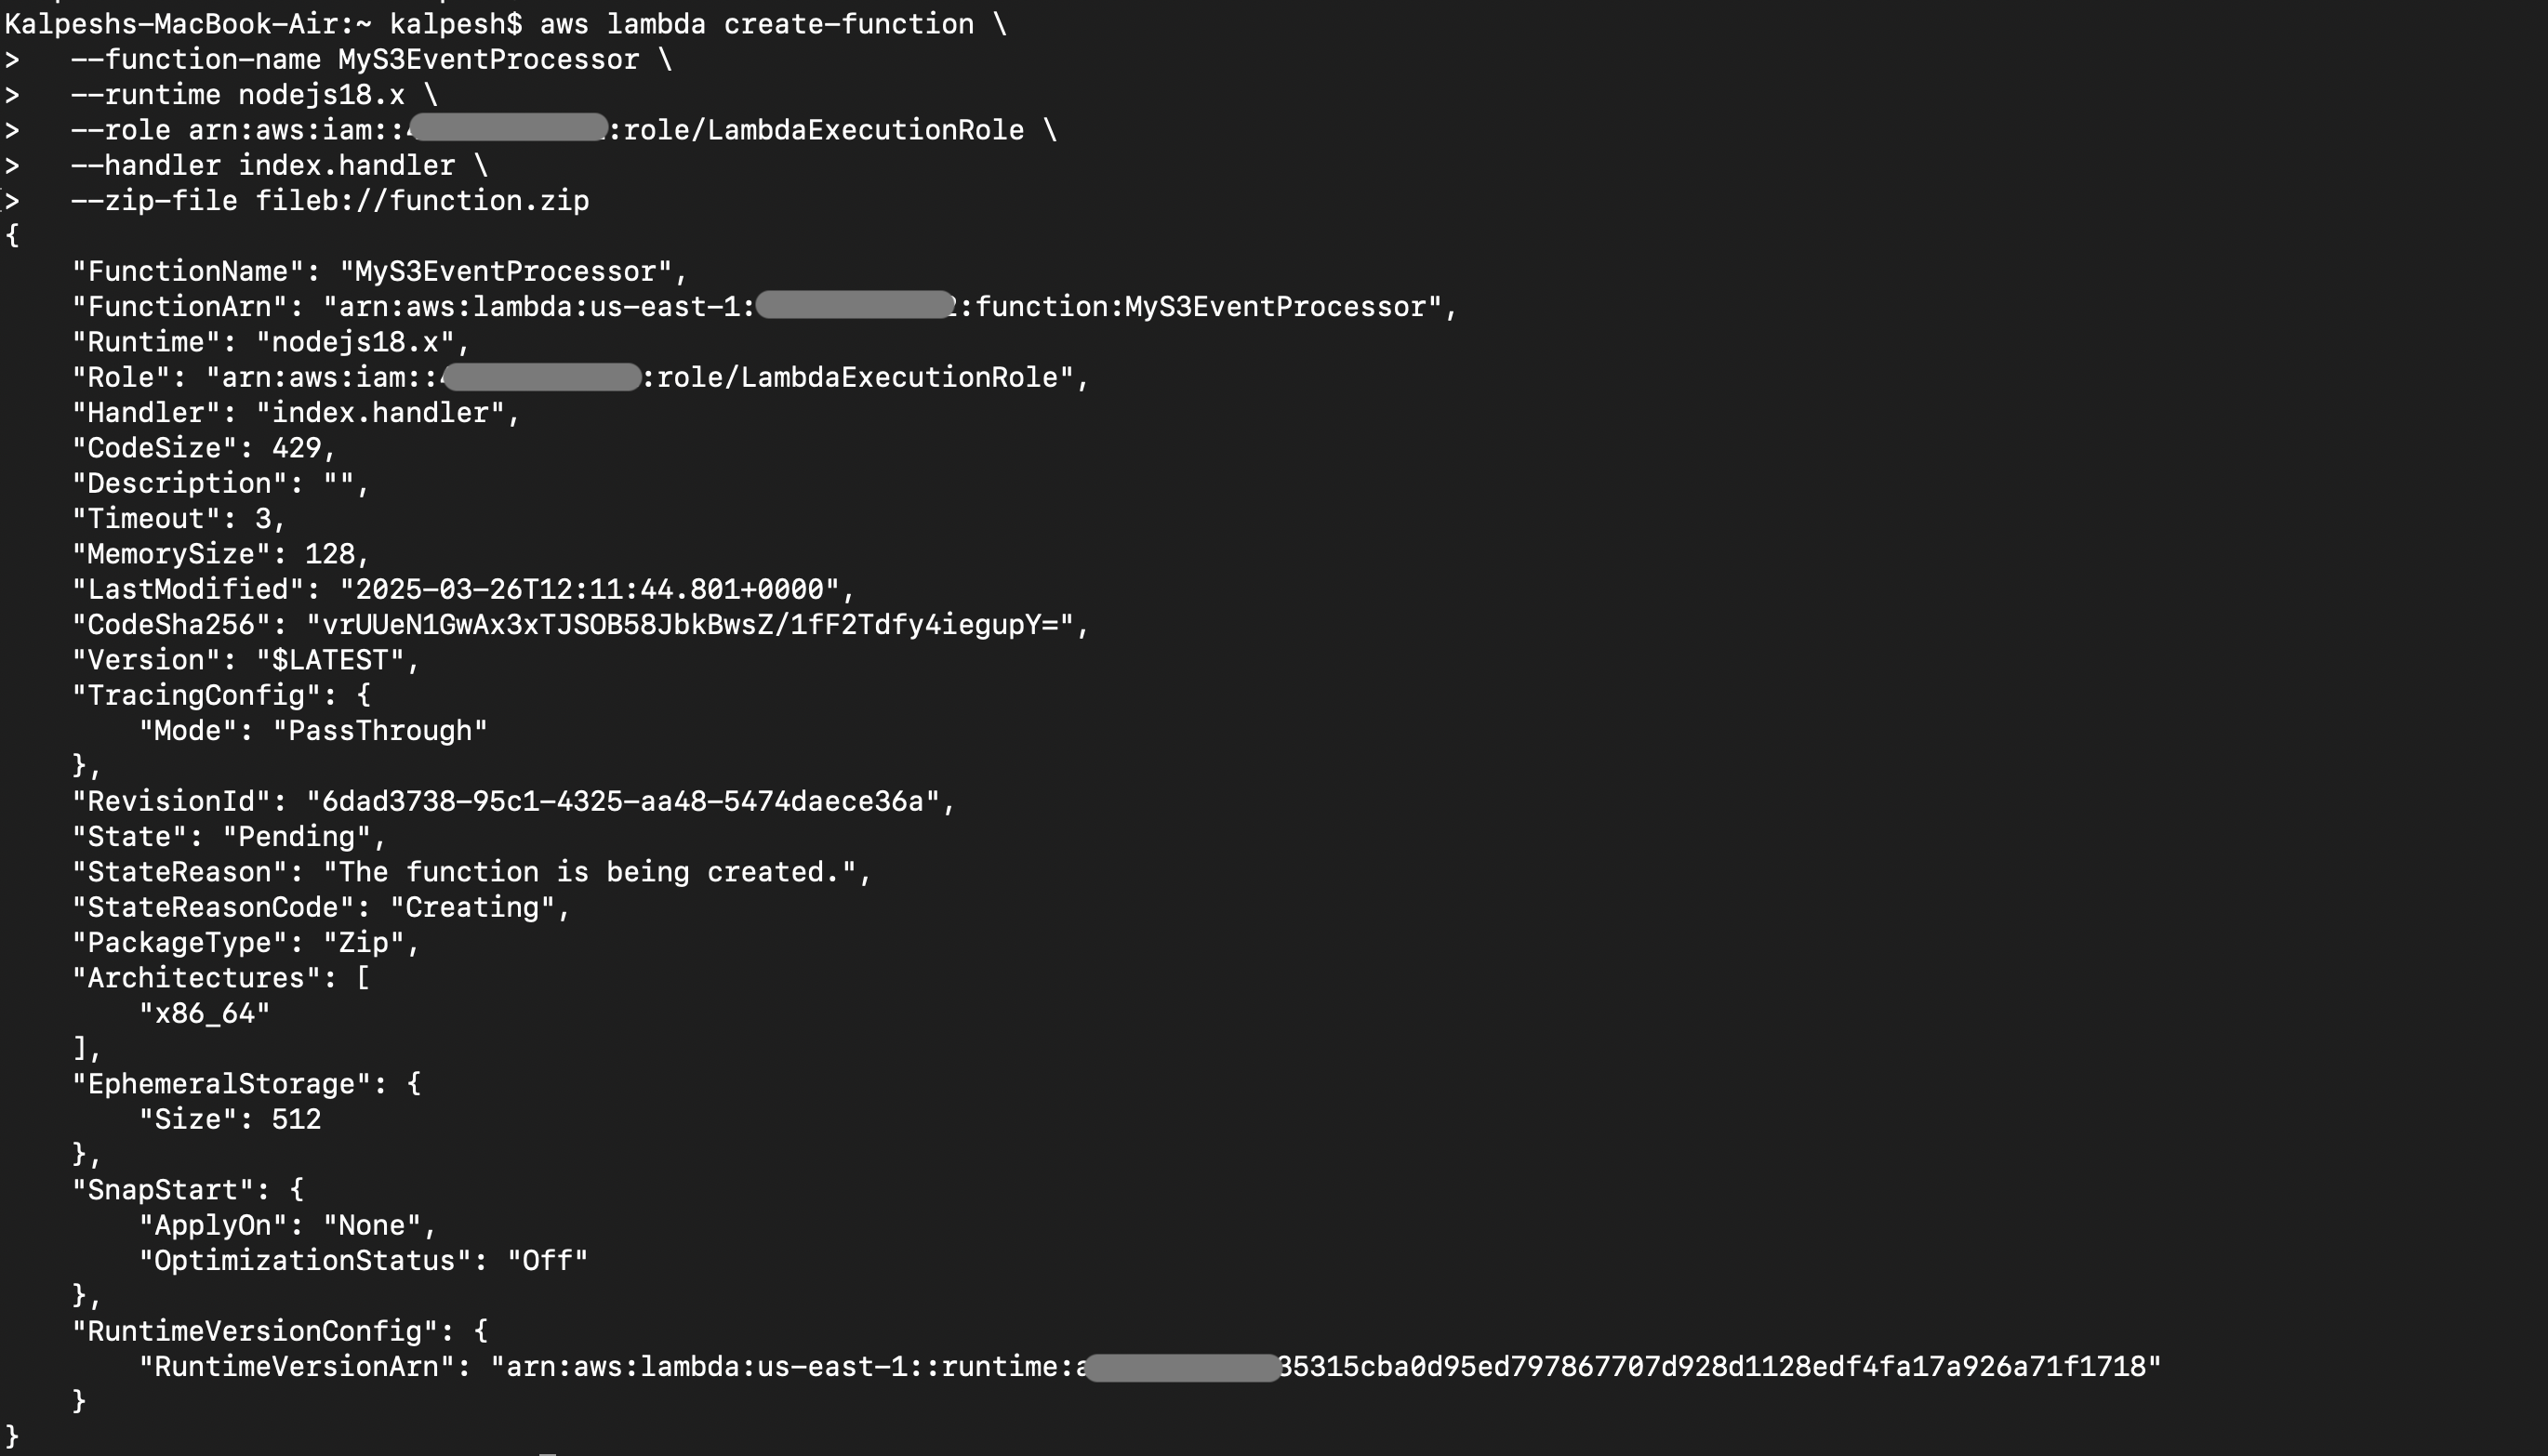Click the redacted account ID in --role
The image size is (2548, 1456).
coord(508,128)
